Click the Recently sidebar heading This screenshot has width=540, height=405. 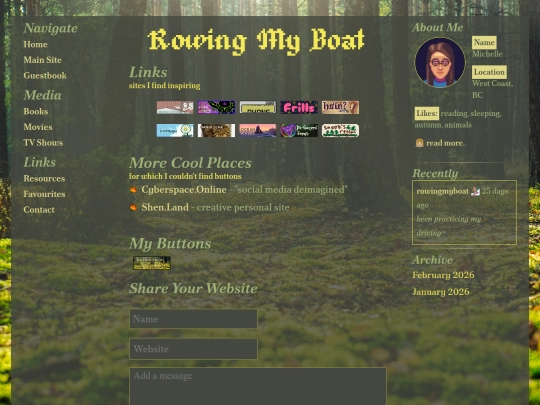(435, 174)
